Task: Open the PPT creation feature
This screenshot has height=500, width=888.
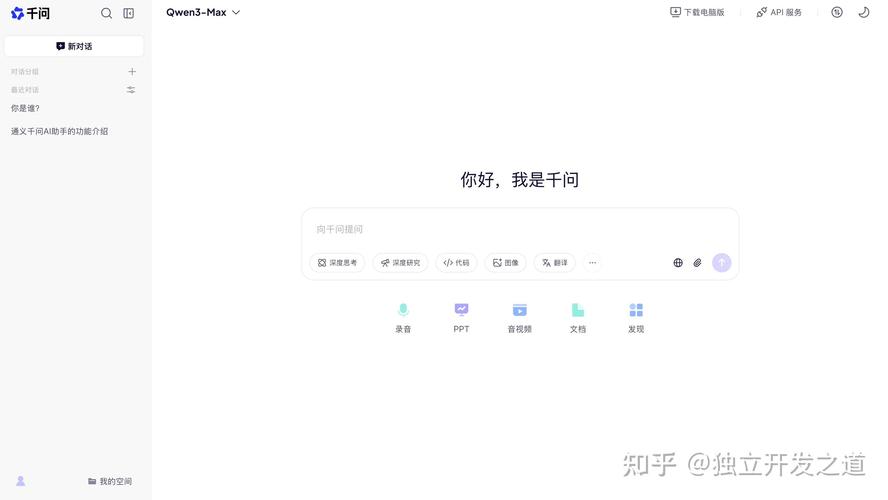Action: coord(462,318)
